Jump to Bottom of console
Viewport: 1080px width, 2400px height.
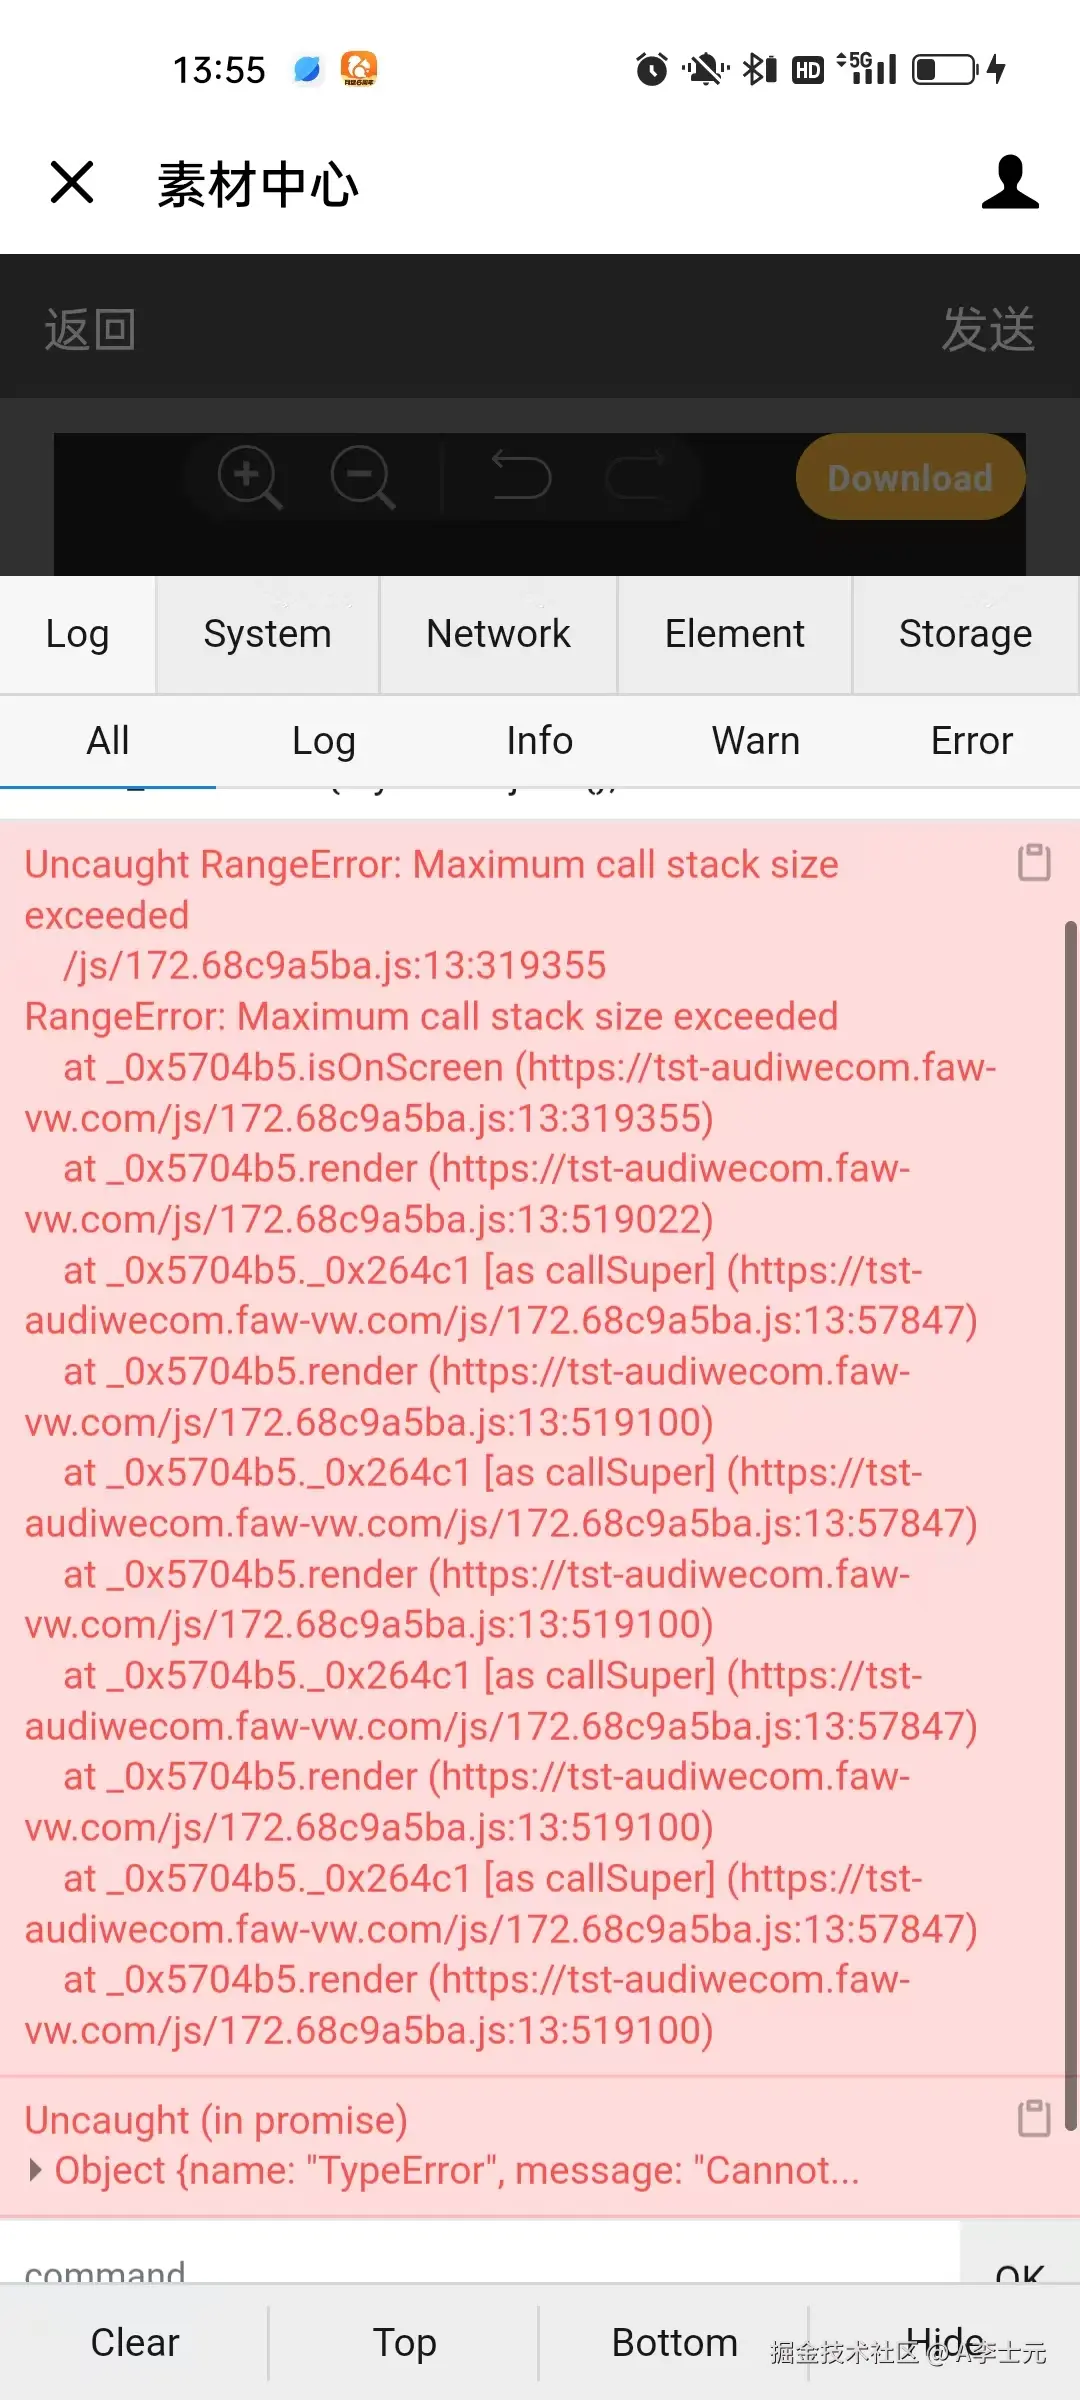[x=675, y=2342]
